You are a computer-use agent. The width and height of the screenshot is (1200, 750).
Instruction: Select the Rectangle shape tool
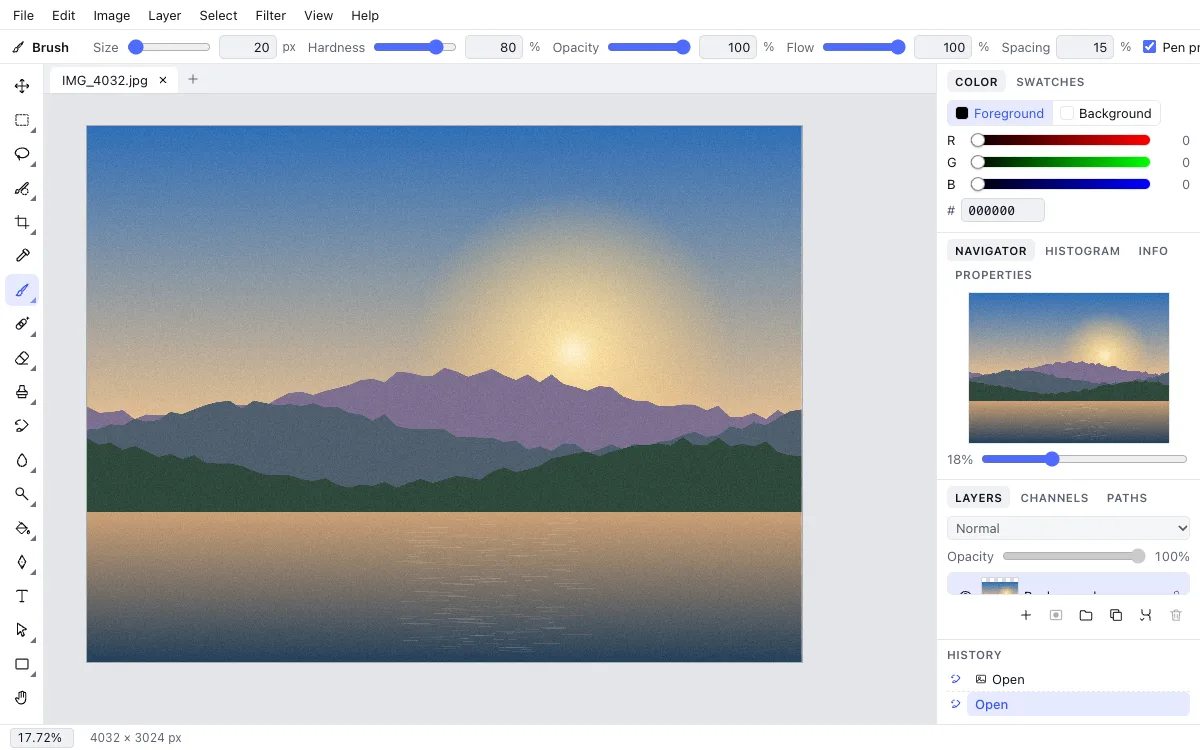[x=22, y=664]
